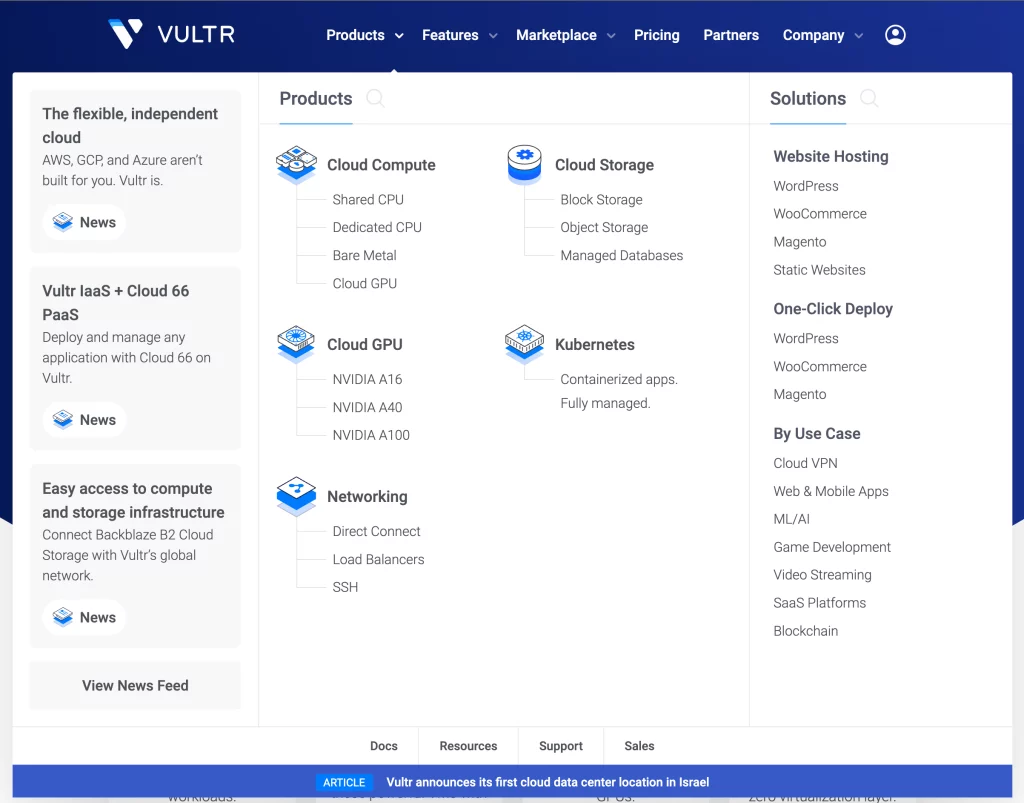The height and width of the screenshot is (803, 1024).
Task: Select the Solutions tab in the dropdown
Action: click(808, 99)
